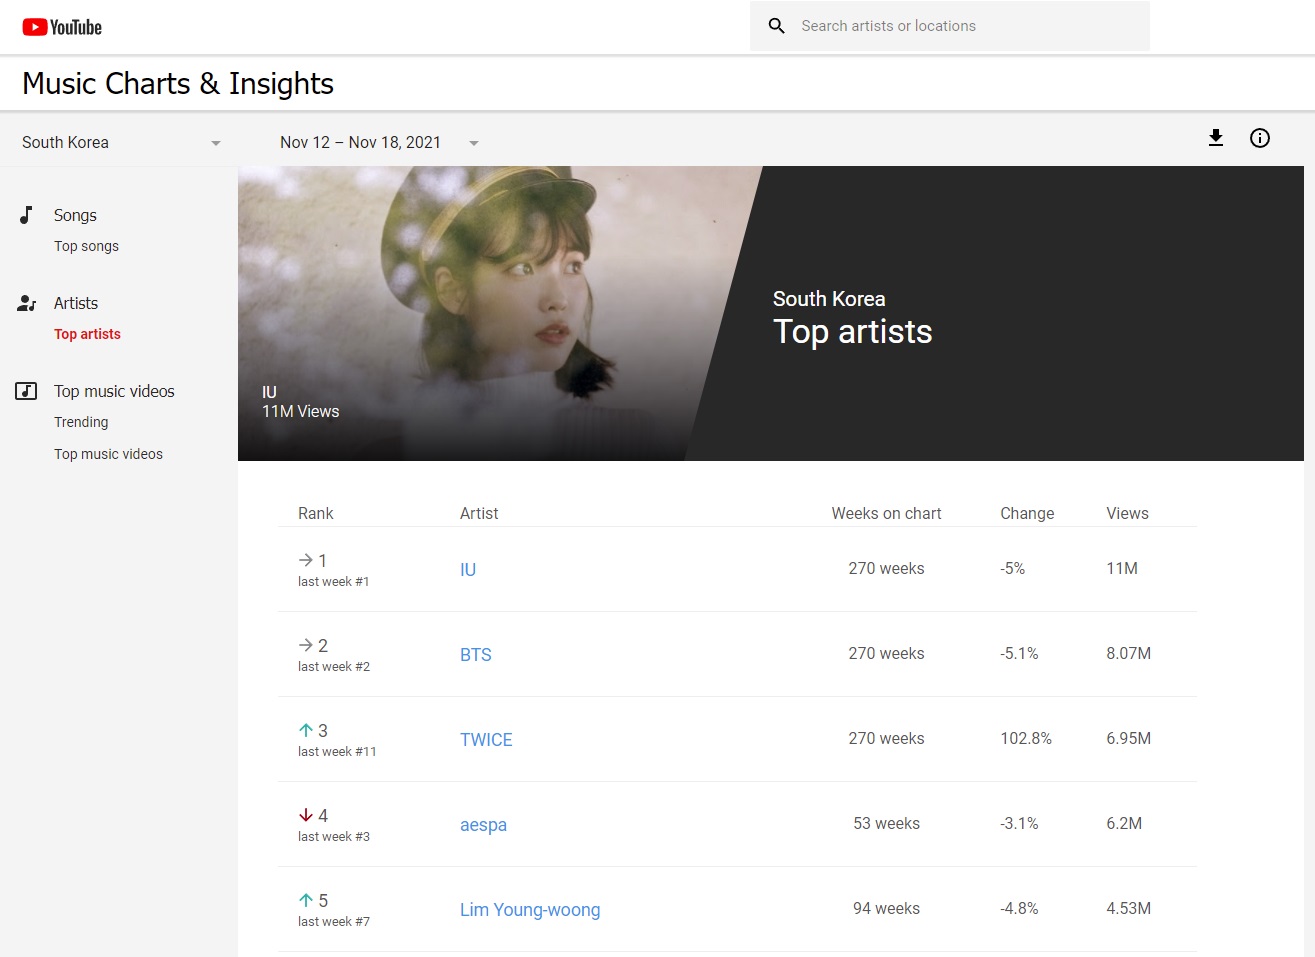The height and width of the screenshot is (957, 1315).
Task: Open the TWICE artist link
Action: tap(486, 739)
